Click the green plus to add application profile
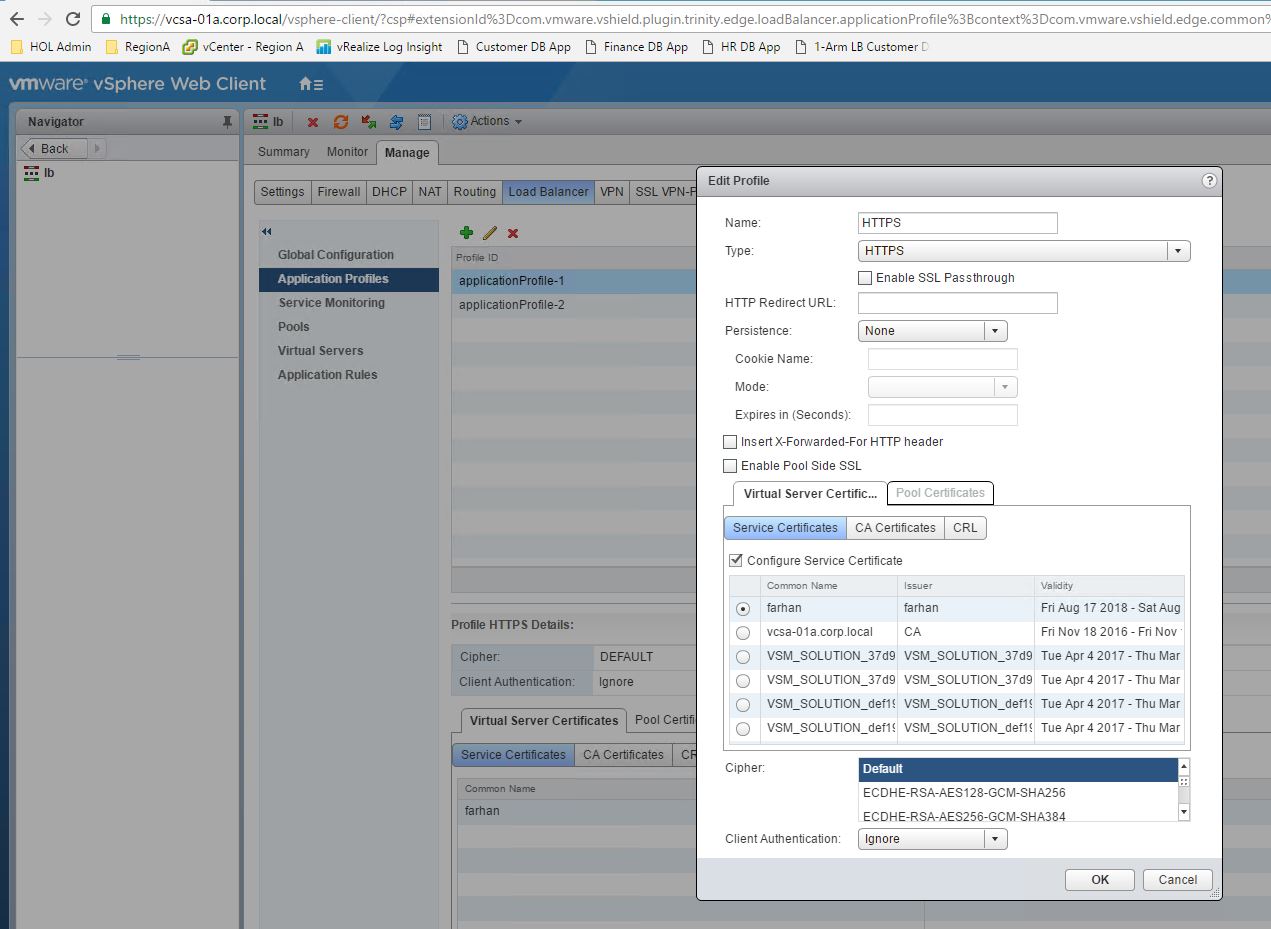This screenshot has height=929, width=1271. click(466, 232)
